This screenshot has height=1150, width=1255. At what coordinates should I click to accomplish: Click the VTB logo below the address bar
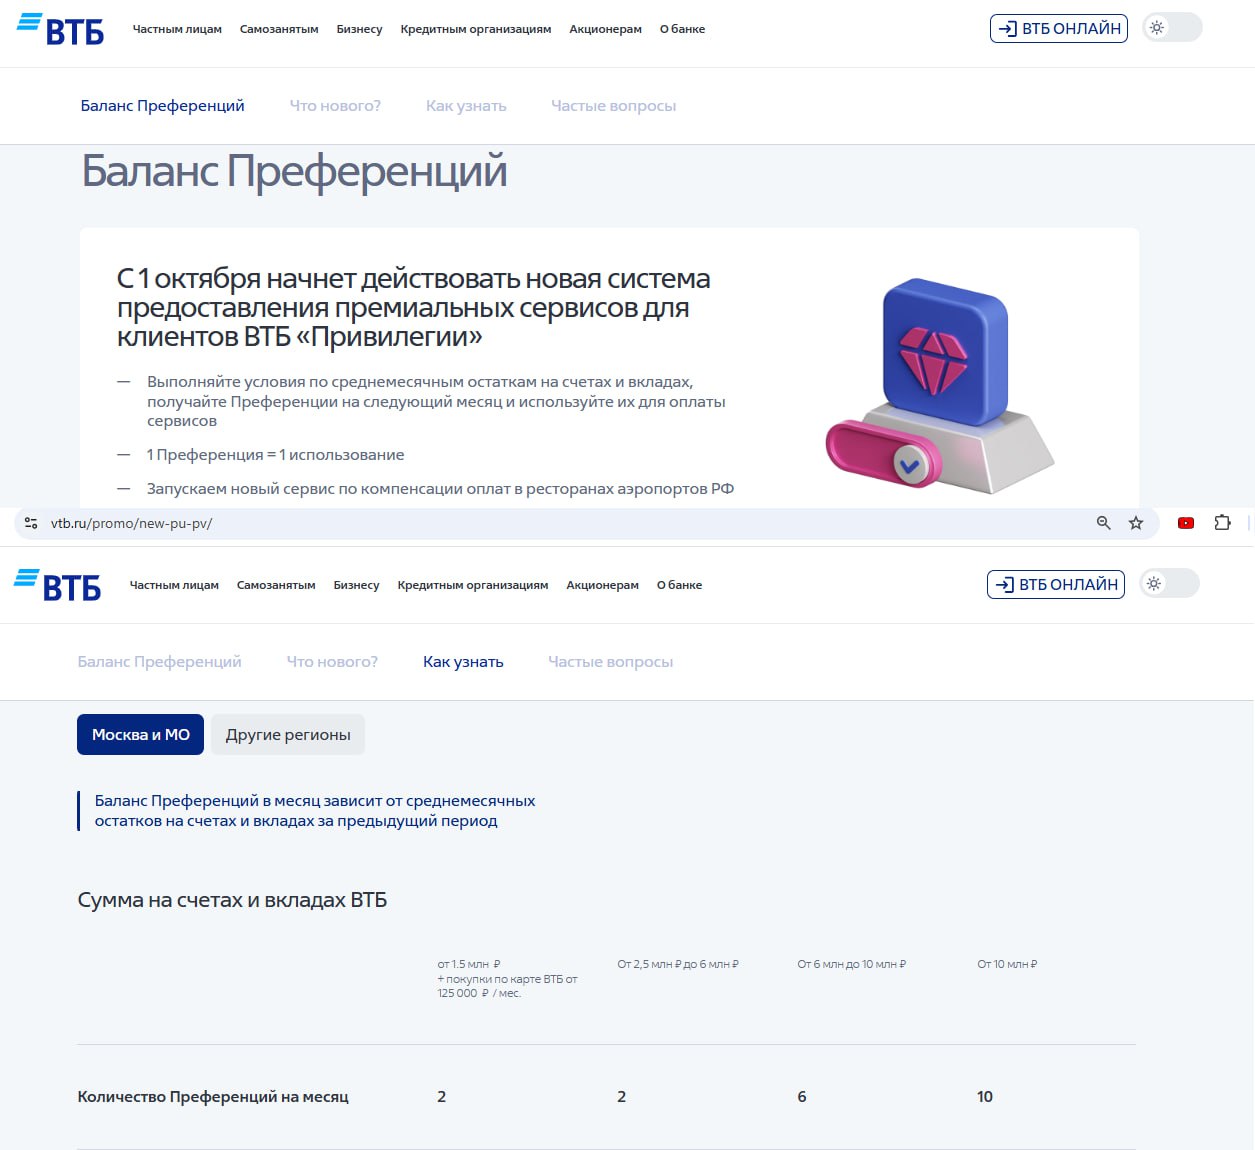(x=58, y=585)
